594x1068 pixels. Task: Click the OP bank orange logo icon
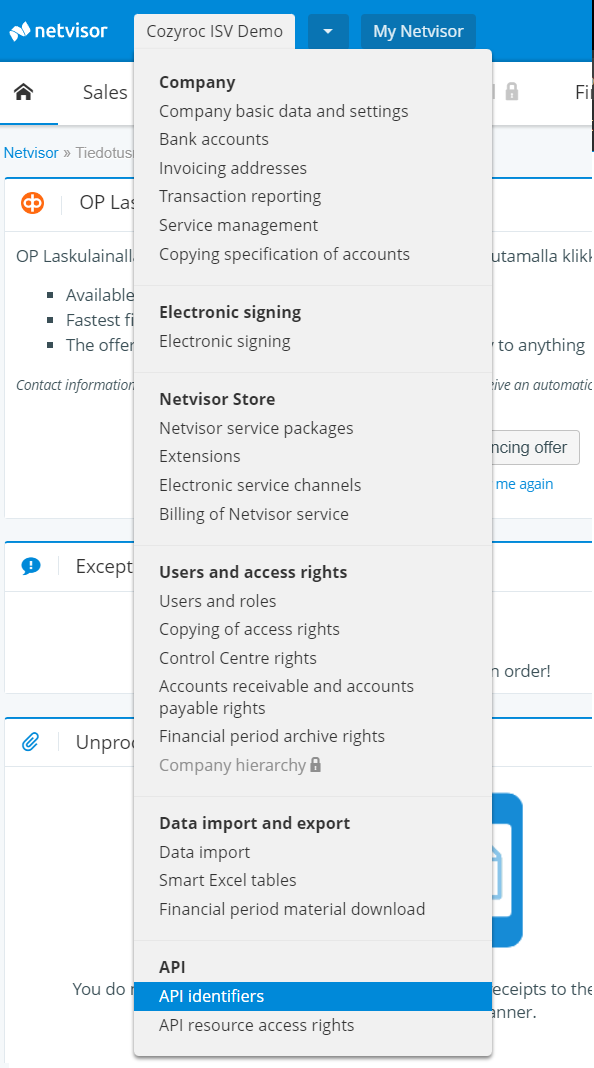click(32, 203)
